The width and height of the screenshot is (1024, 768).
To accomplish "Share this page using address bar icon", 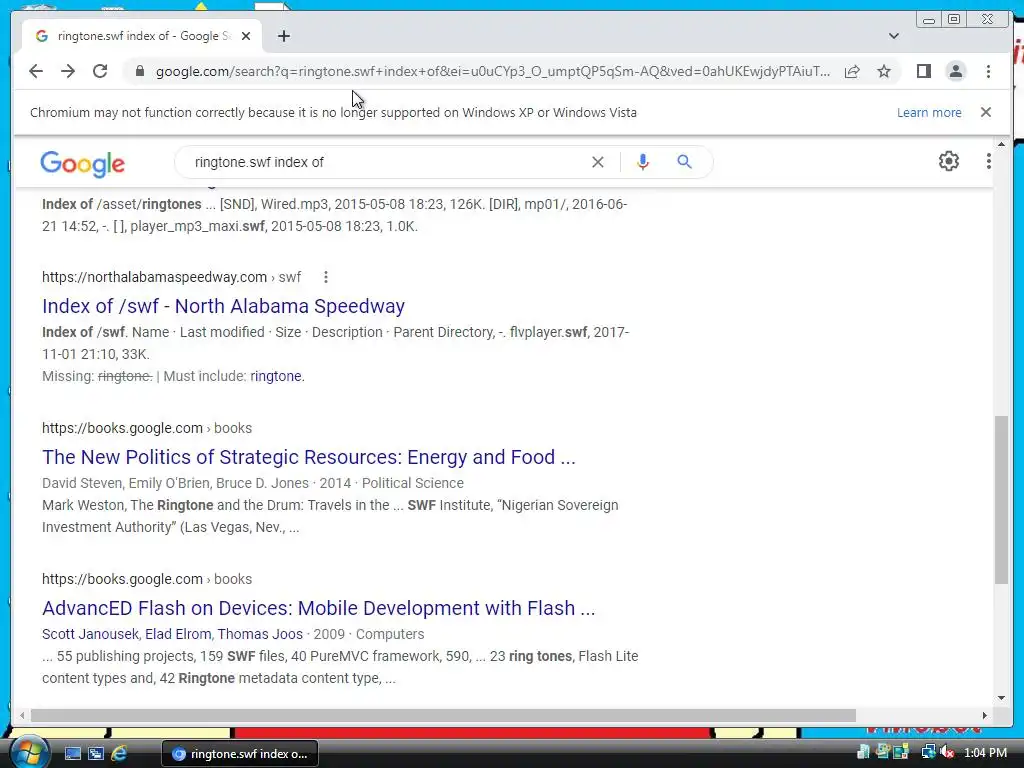I will 852,71.
